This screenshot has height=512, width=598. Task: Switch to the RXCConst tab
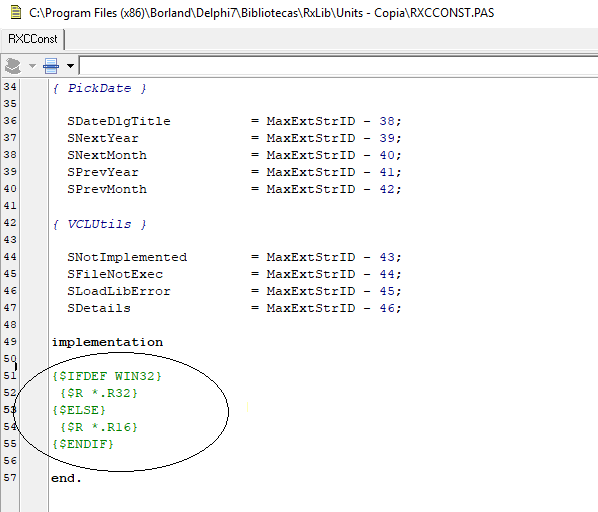point(33,39)
